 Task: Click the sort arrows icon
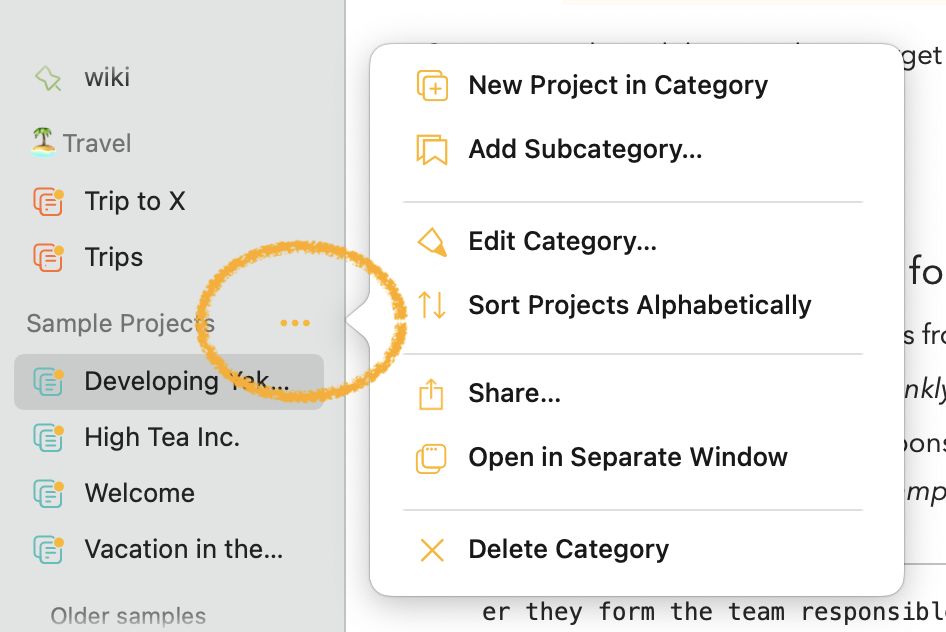pos(432,305)
